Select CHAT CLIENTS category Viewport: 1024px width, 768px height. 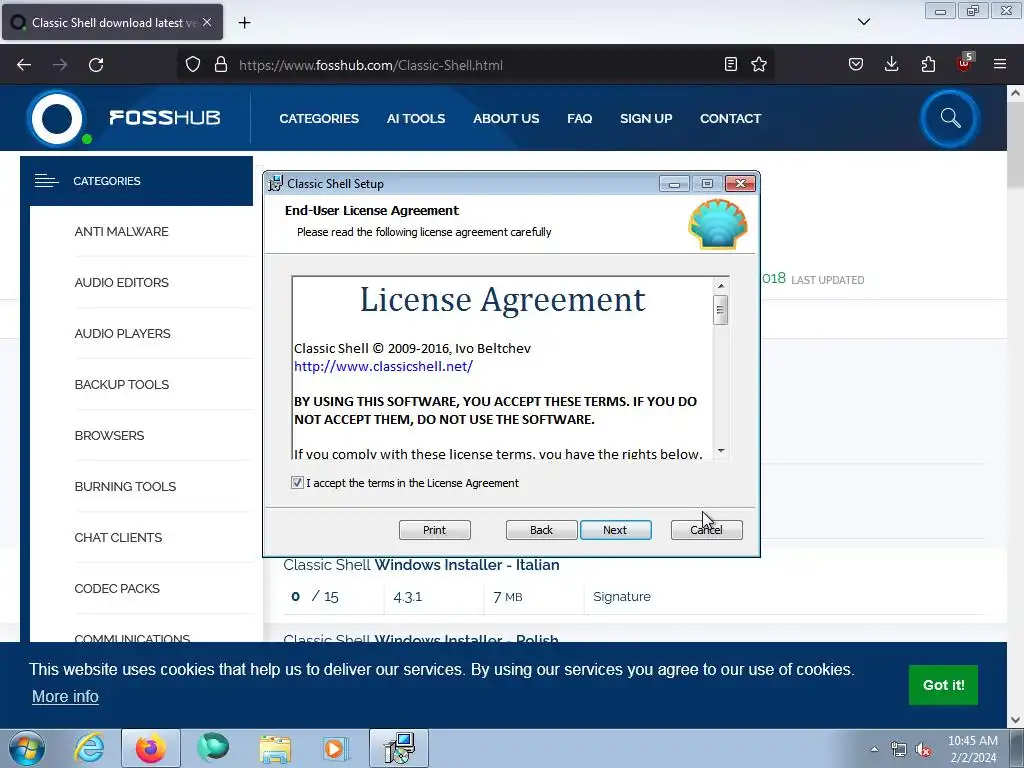[x=118, y=537]
